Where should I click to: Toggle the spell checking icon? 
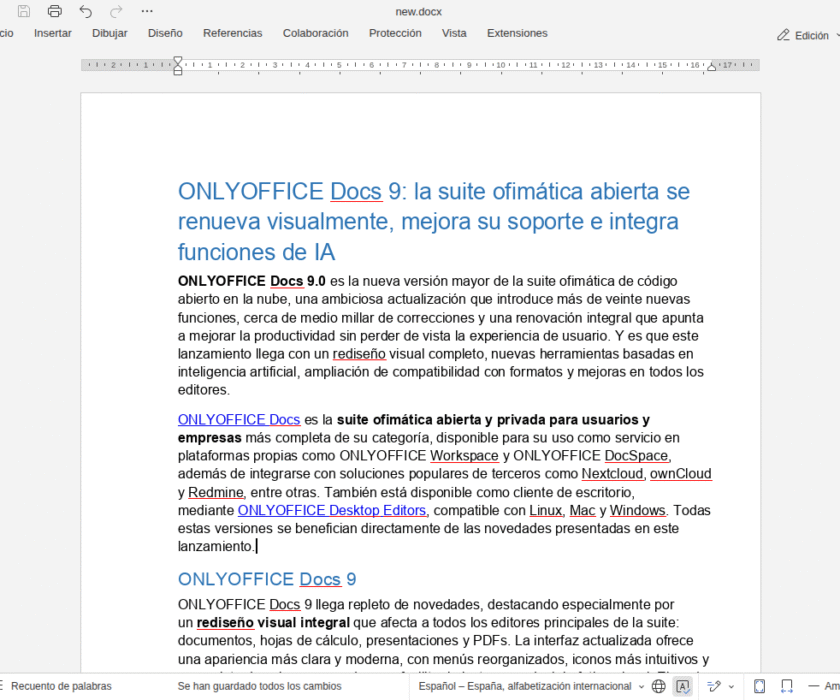[x=683, y=686]
